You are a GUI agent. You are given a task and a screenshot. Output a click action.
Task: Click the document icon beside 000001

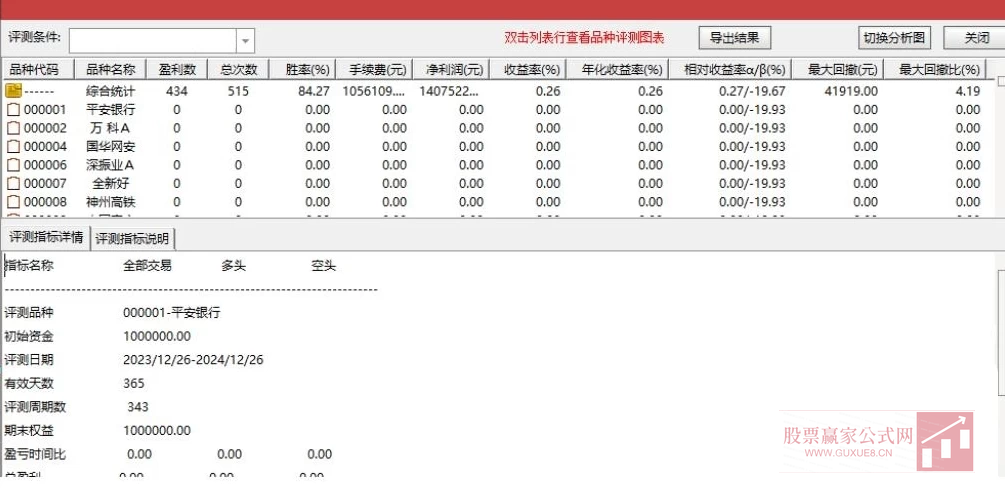point(13,110)
